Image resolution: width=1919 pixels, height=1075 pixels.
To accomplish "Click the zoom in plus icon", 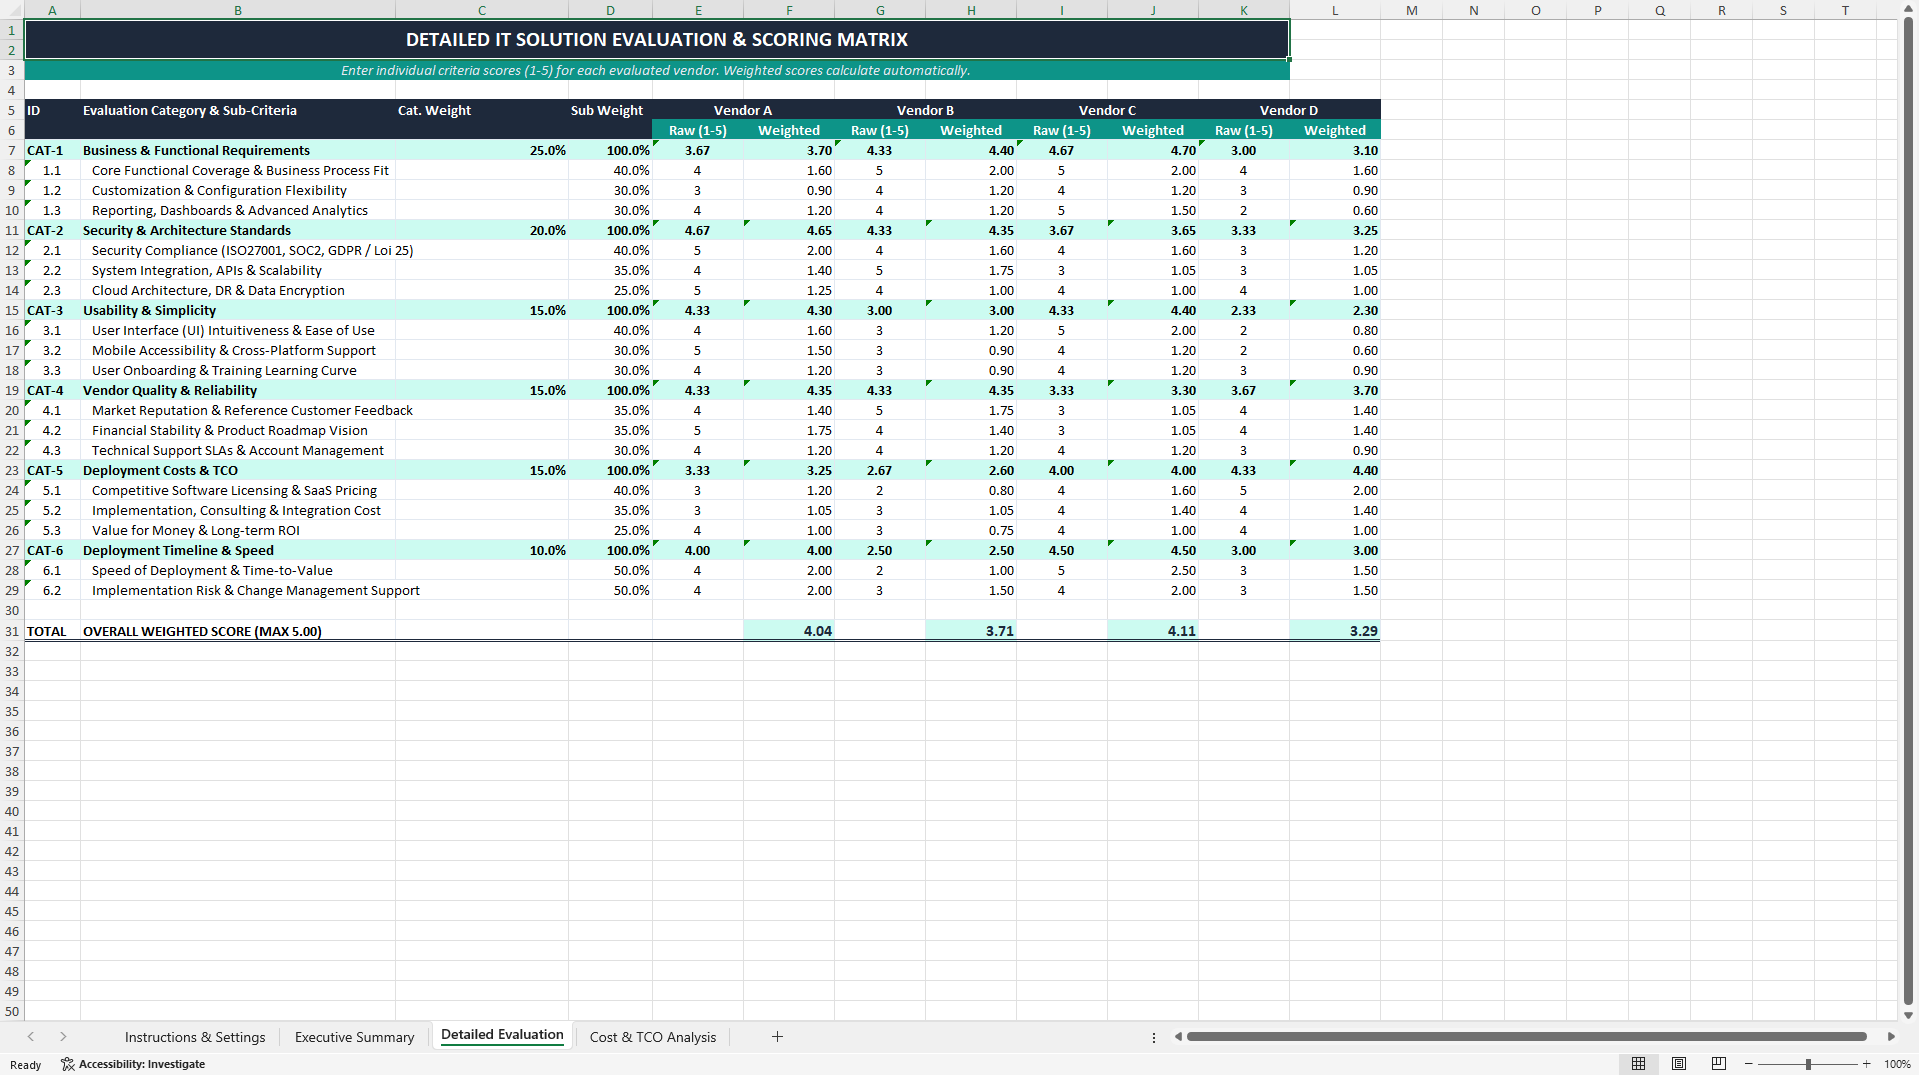I will (x=1866, y=1064).
